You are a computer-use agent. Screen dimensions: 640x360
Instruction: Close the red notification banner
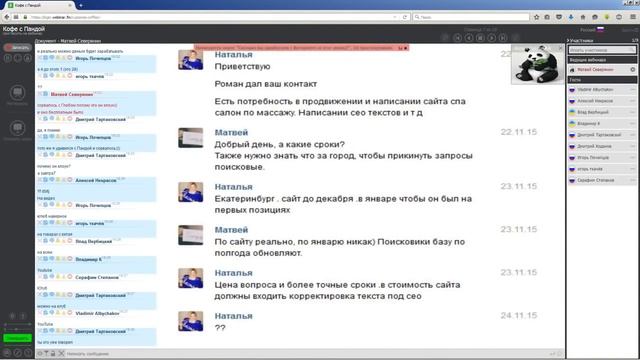405,48
